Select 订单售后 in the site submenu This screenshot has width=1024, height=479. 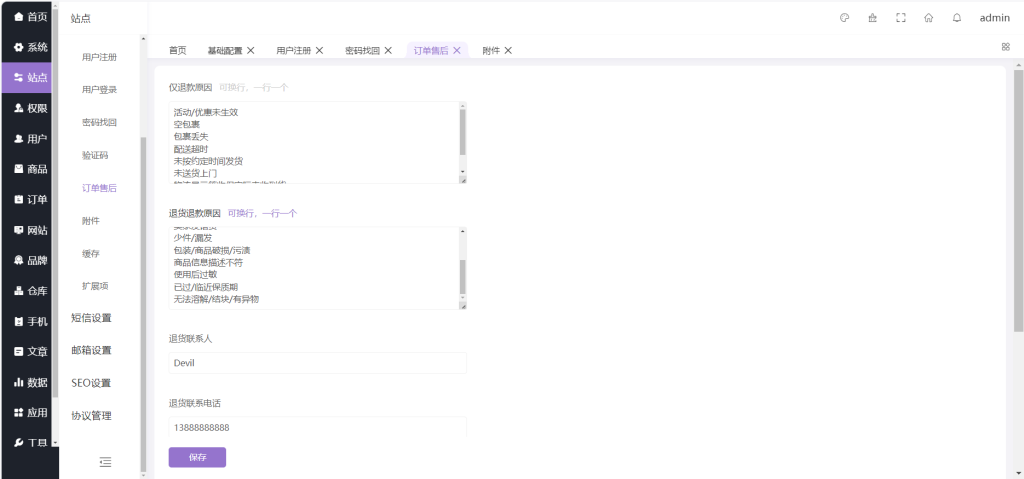point(99,188)
